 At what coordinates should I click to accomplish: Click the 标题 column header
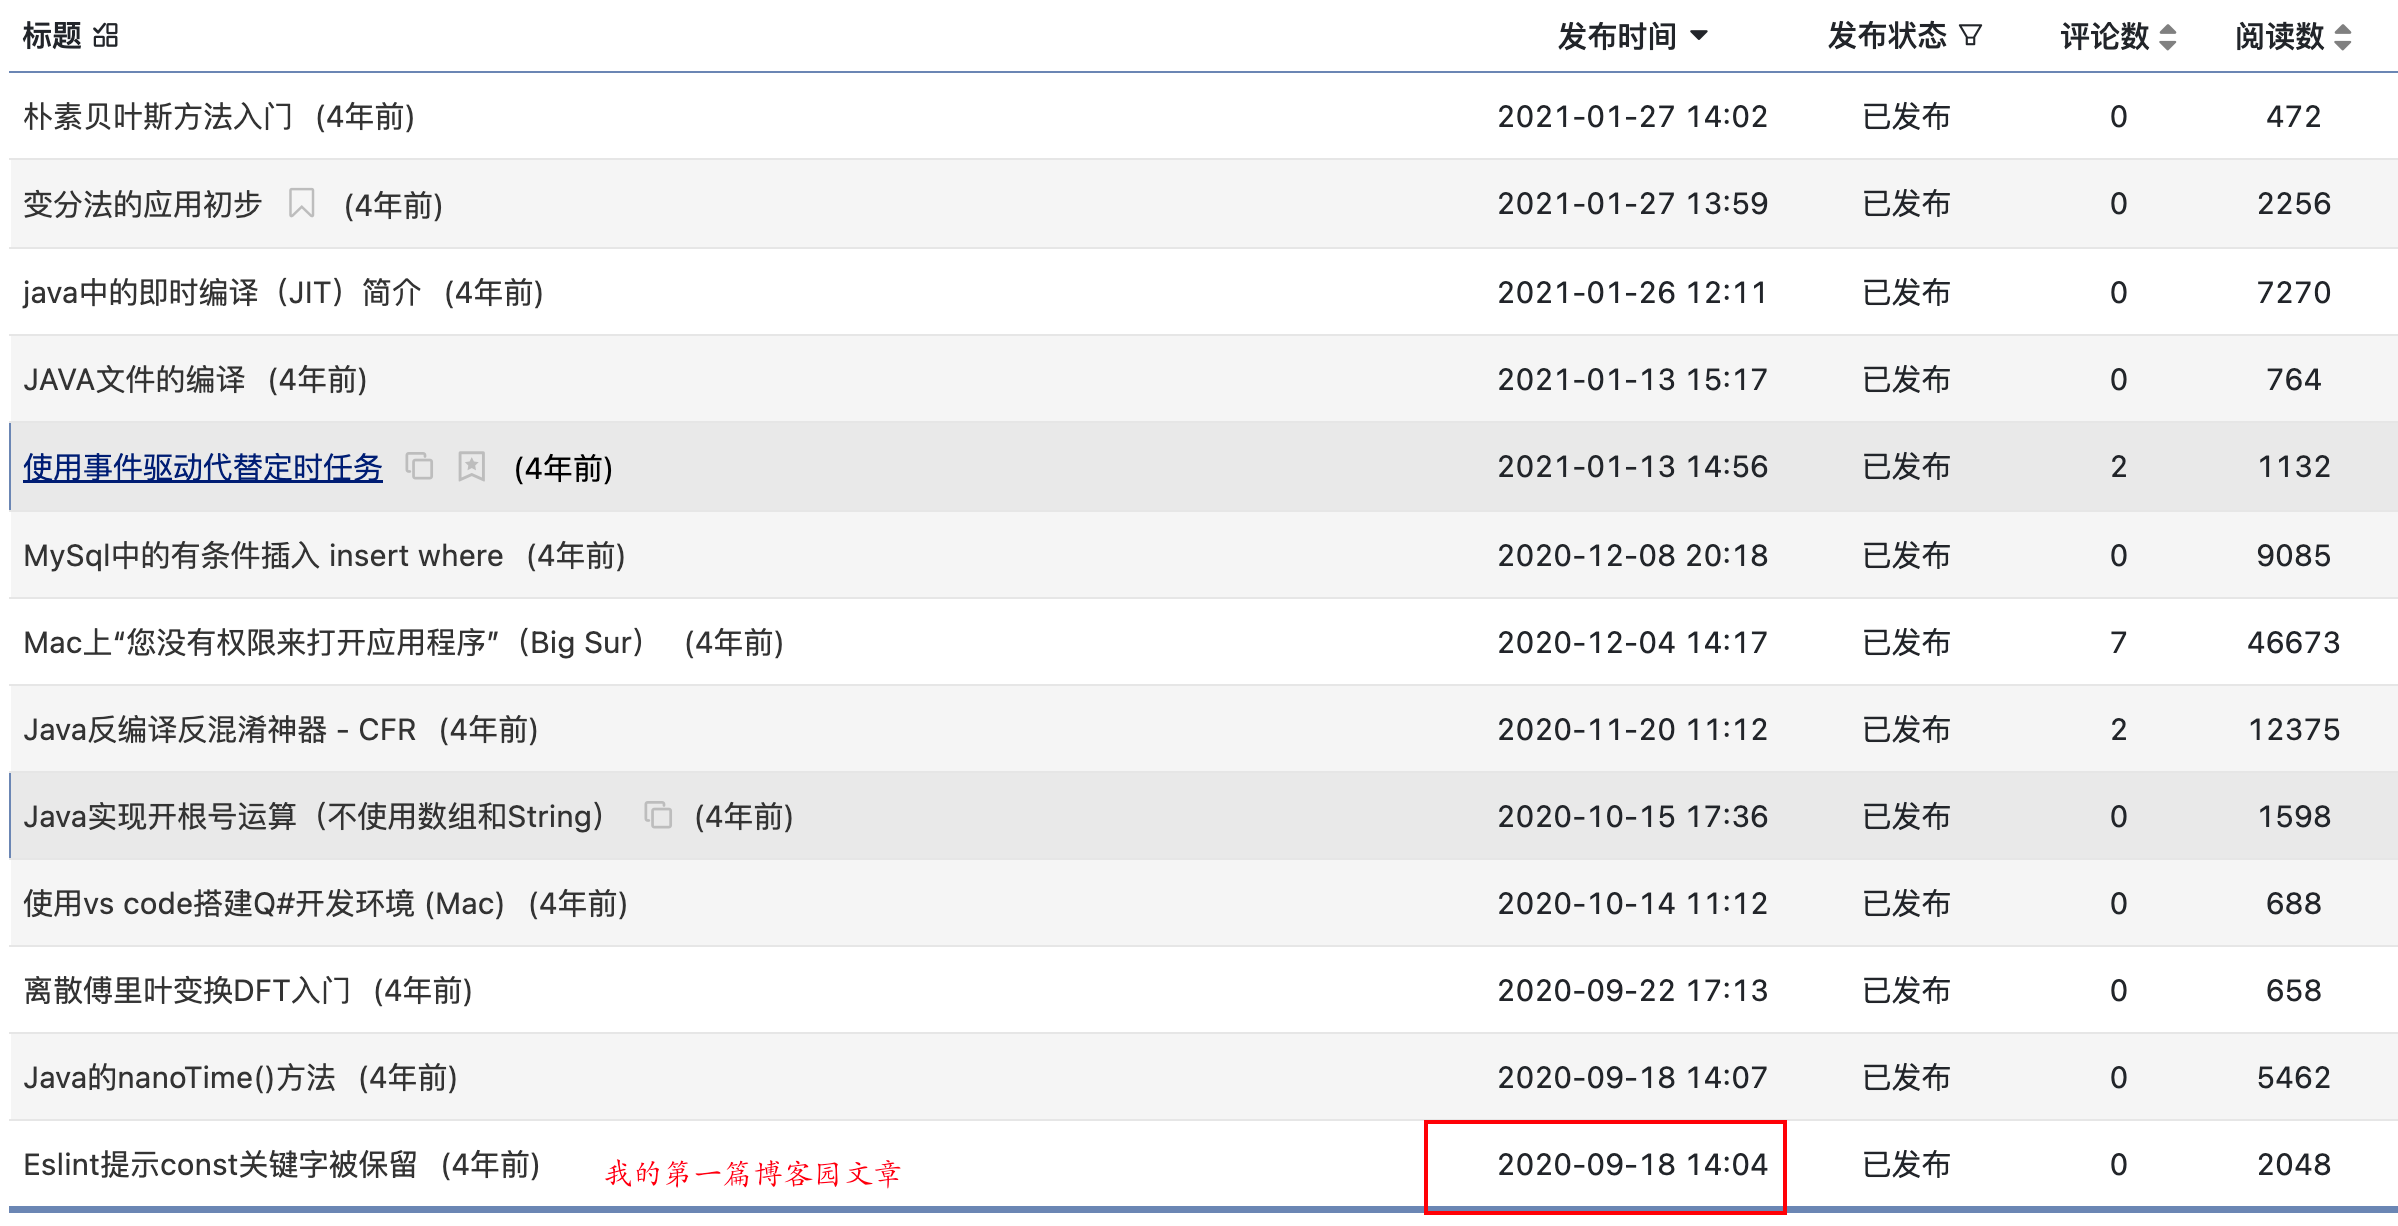pyautogui.click(x=52, y=37)
